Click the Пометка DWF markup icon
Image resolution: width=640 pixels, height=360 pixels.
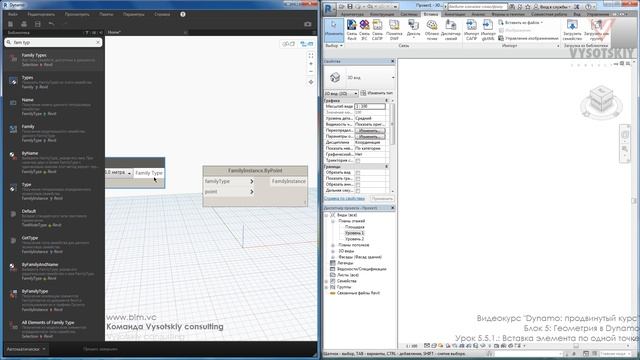pos(394,30)
